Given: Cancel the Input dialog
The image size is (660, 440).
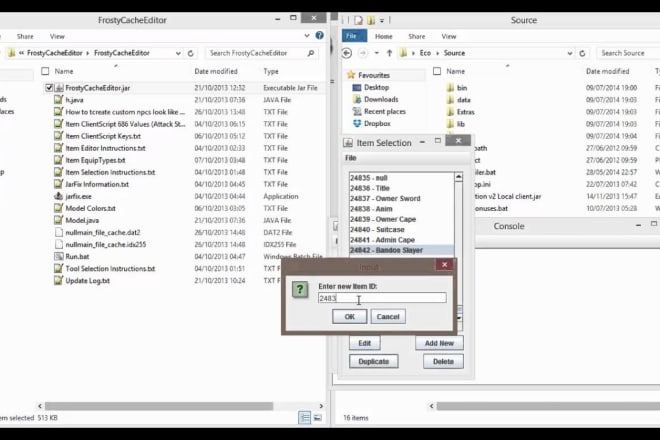Looking at the screenshot, I should 388,317.
